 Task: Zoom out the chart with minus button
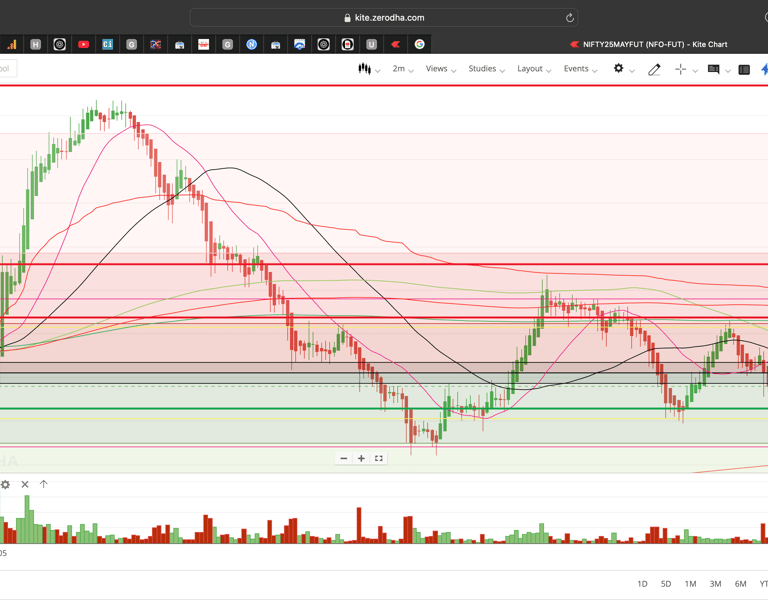coord(344,458)
